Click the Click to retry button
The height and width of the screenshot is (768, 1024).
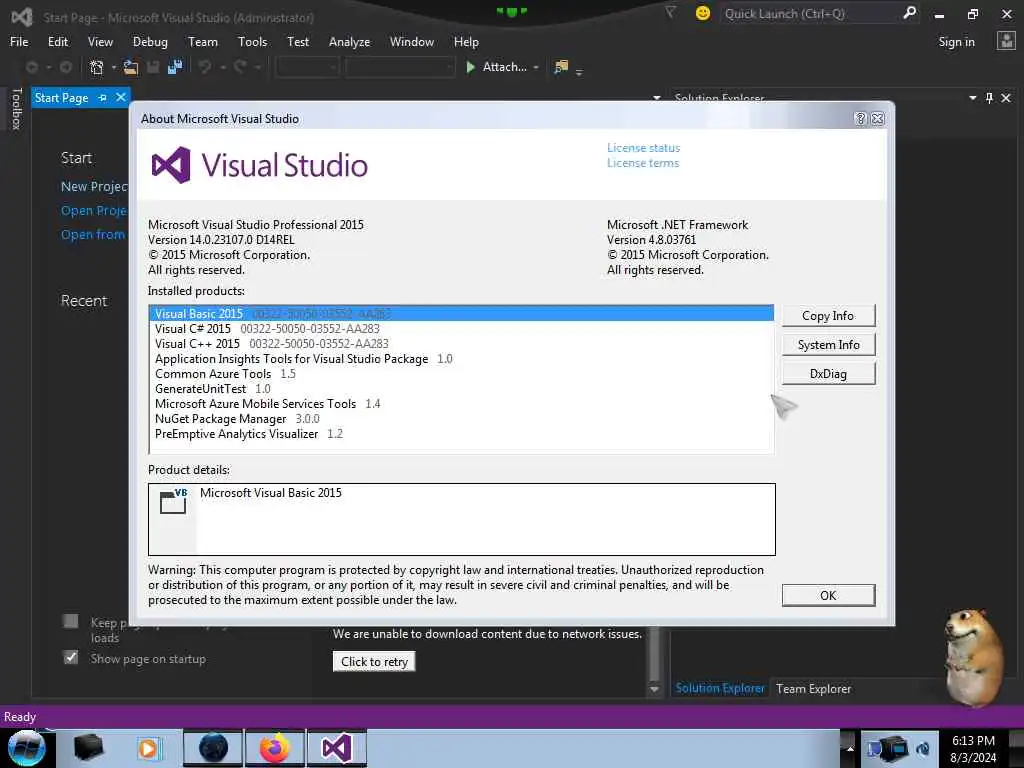(374, 662)
